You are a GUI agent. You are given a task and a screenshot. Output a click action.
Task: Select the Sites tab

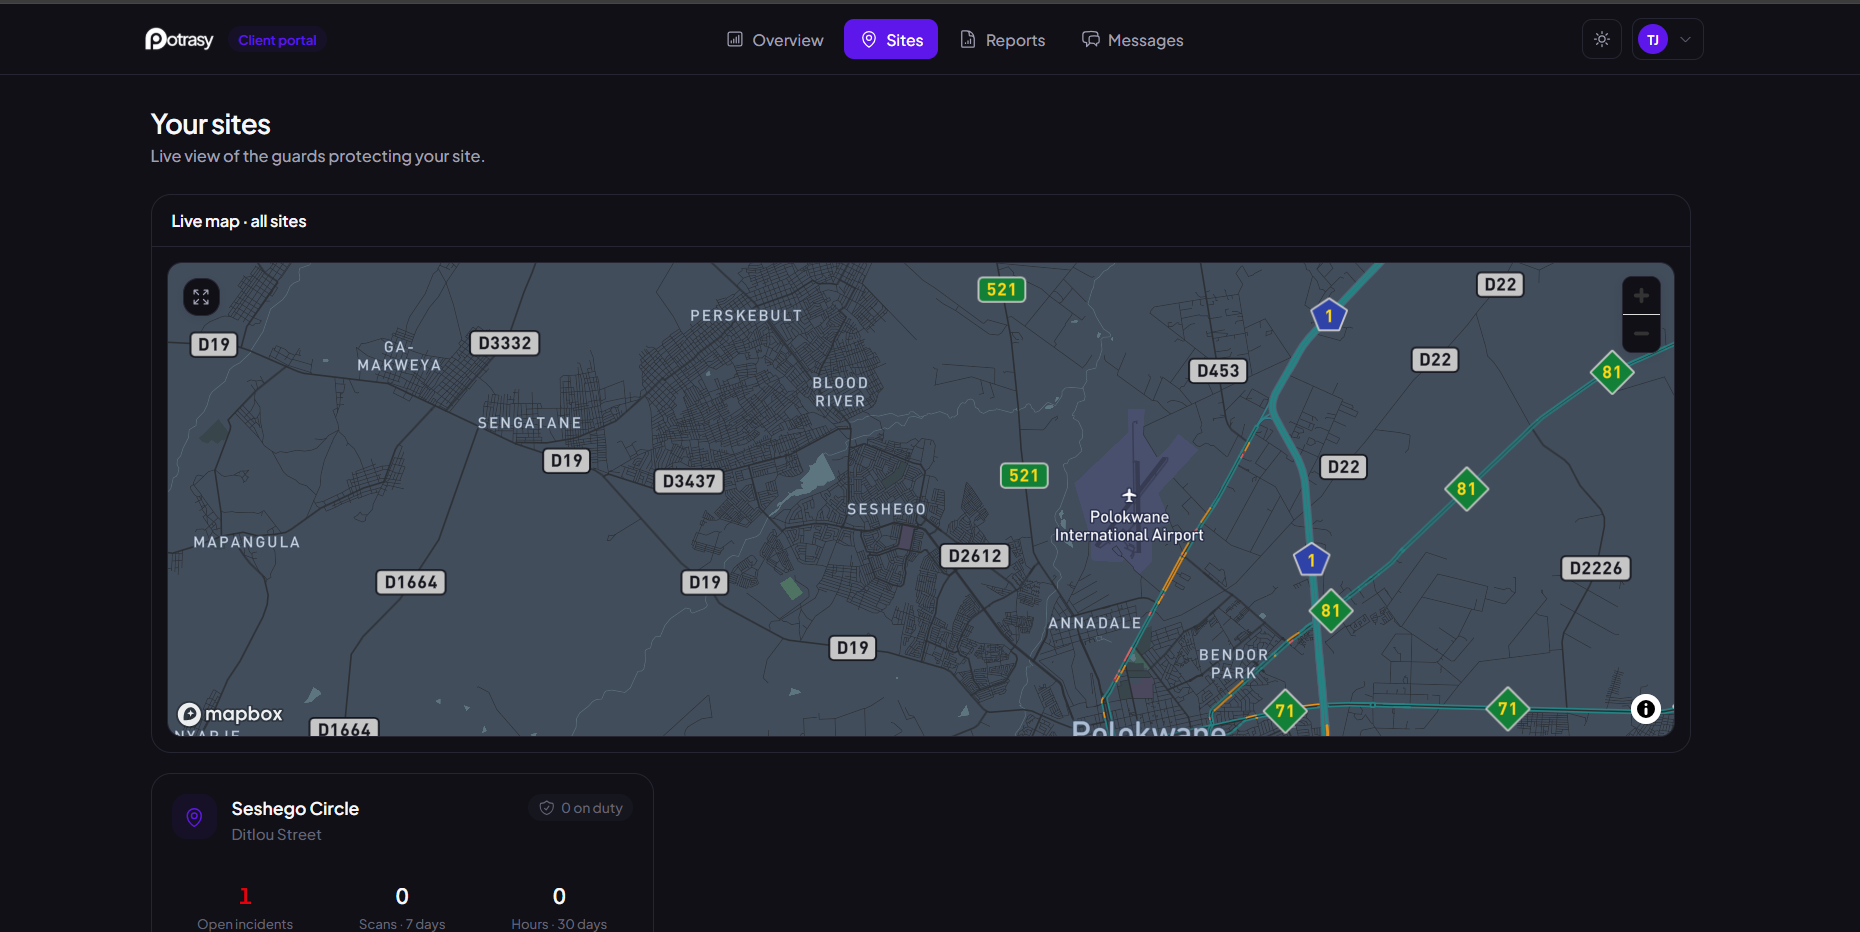coord(891,40)
